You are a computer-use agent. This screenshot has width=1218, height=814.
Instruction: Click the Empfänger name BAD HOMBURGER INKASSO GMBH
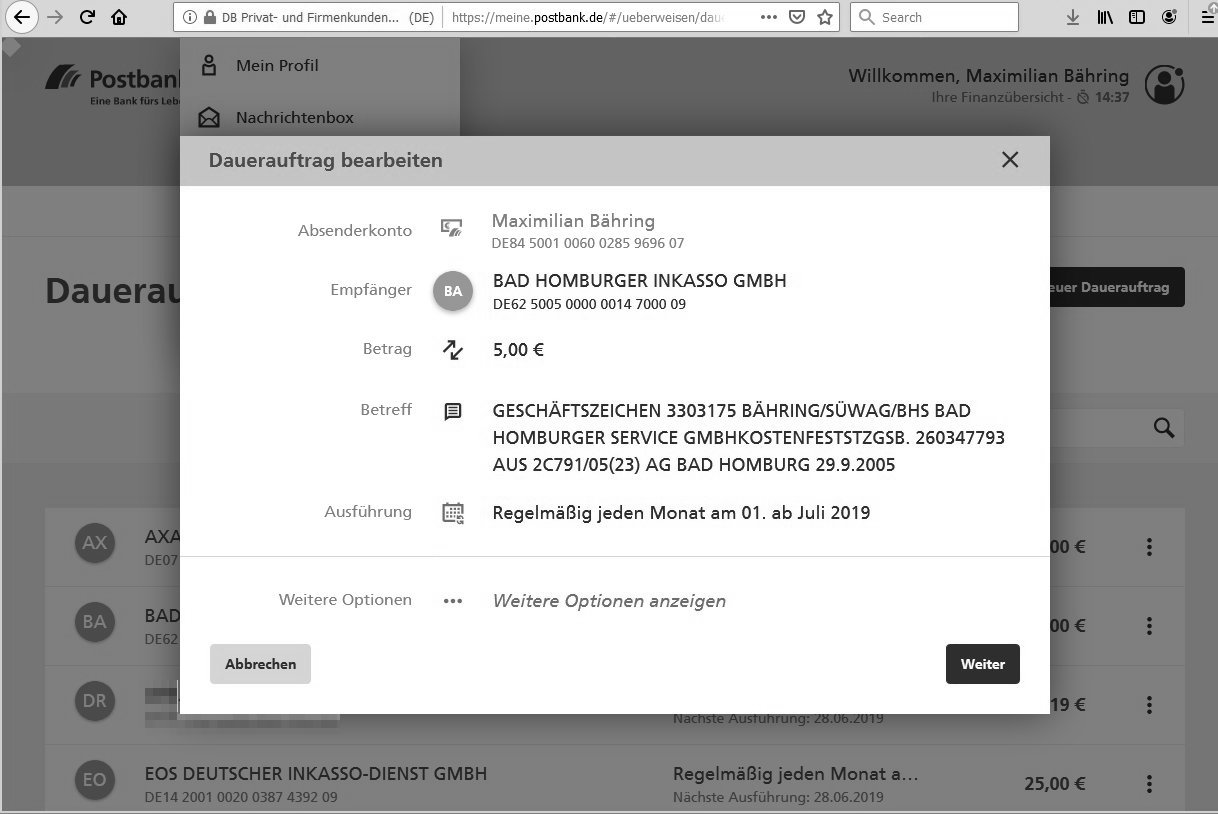tap(640, 281)
